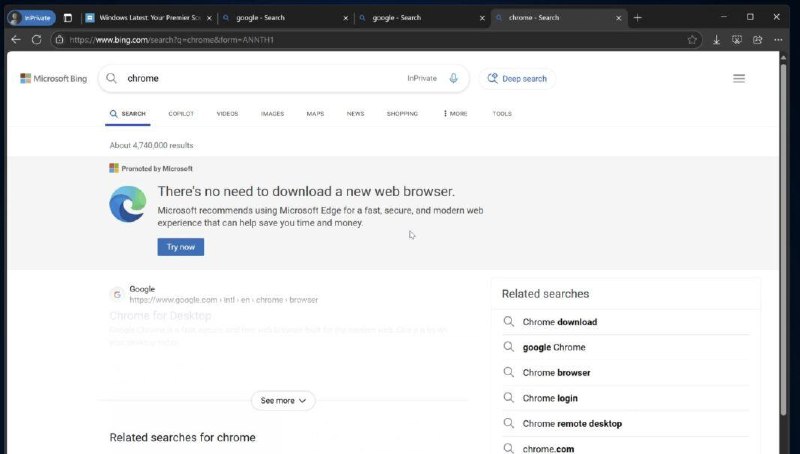Expand results with See more
800x454 pixels.
pyautogui.click(x=283, y=400)
